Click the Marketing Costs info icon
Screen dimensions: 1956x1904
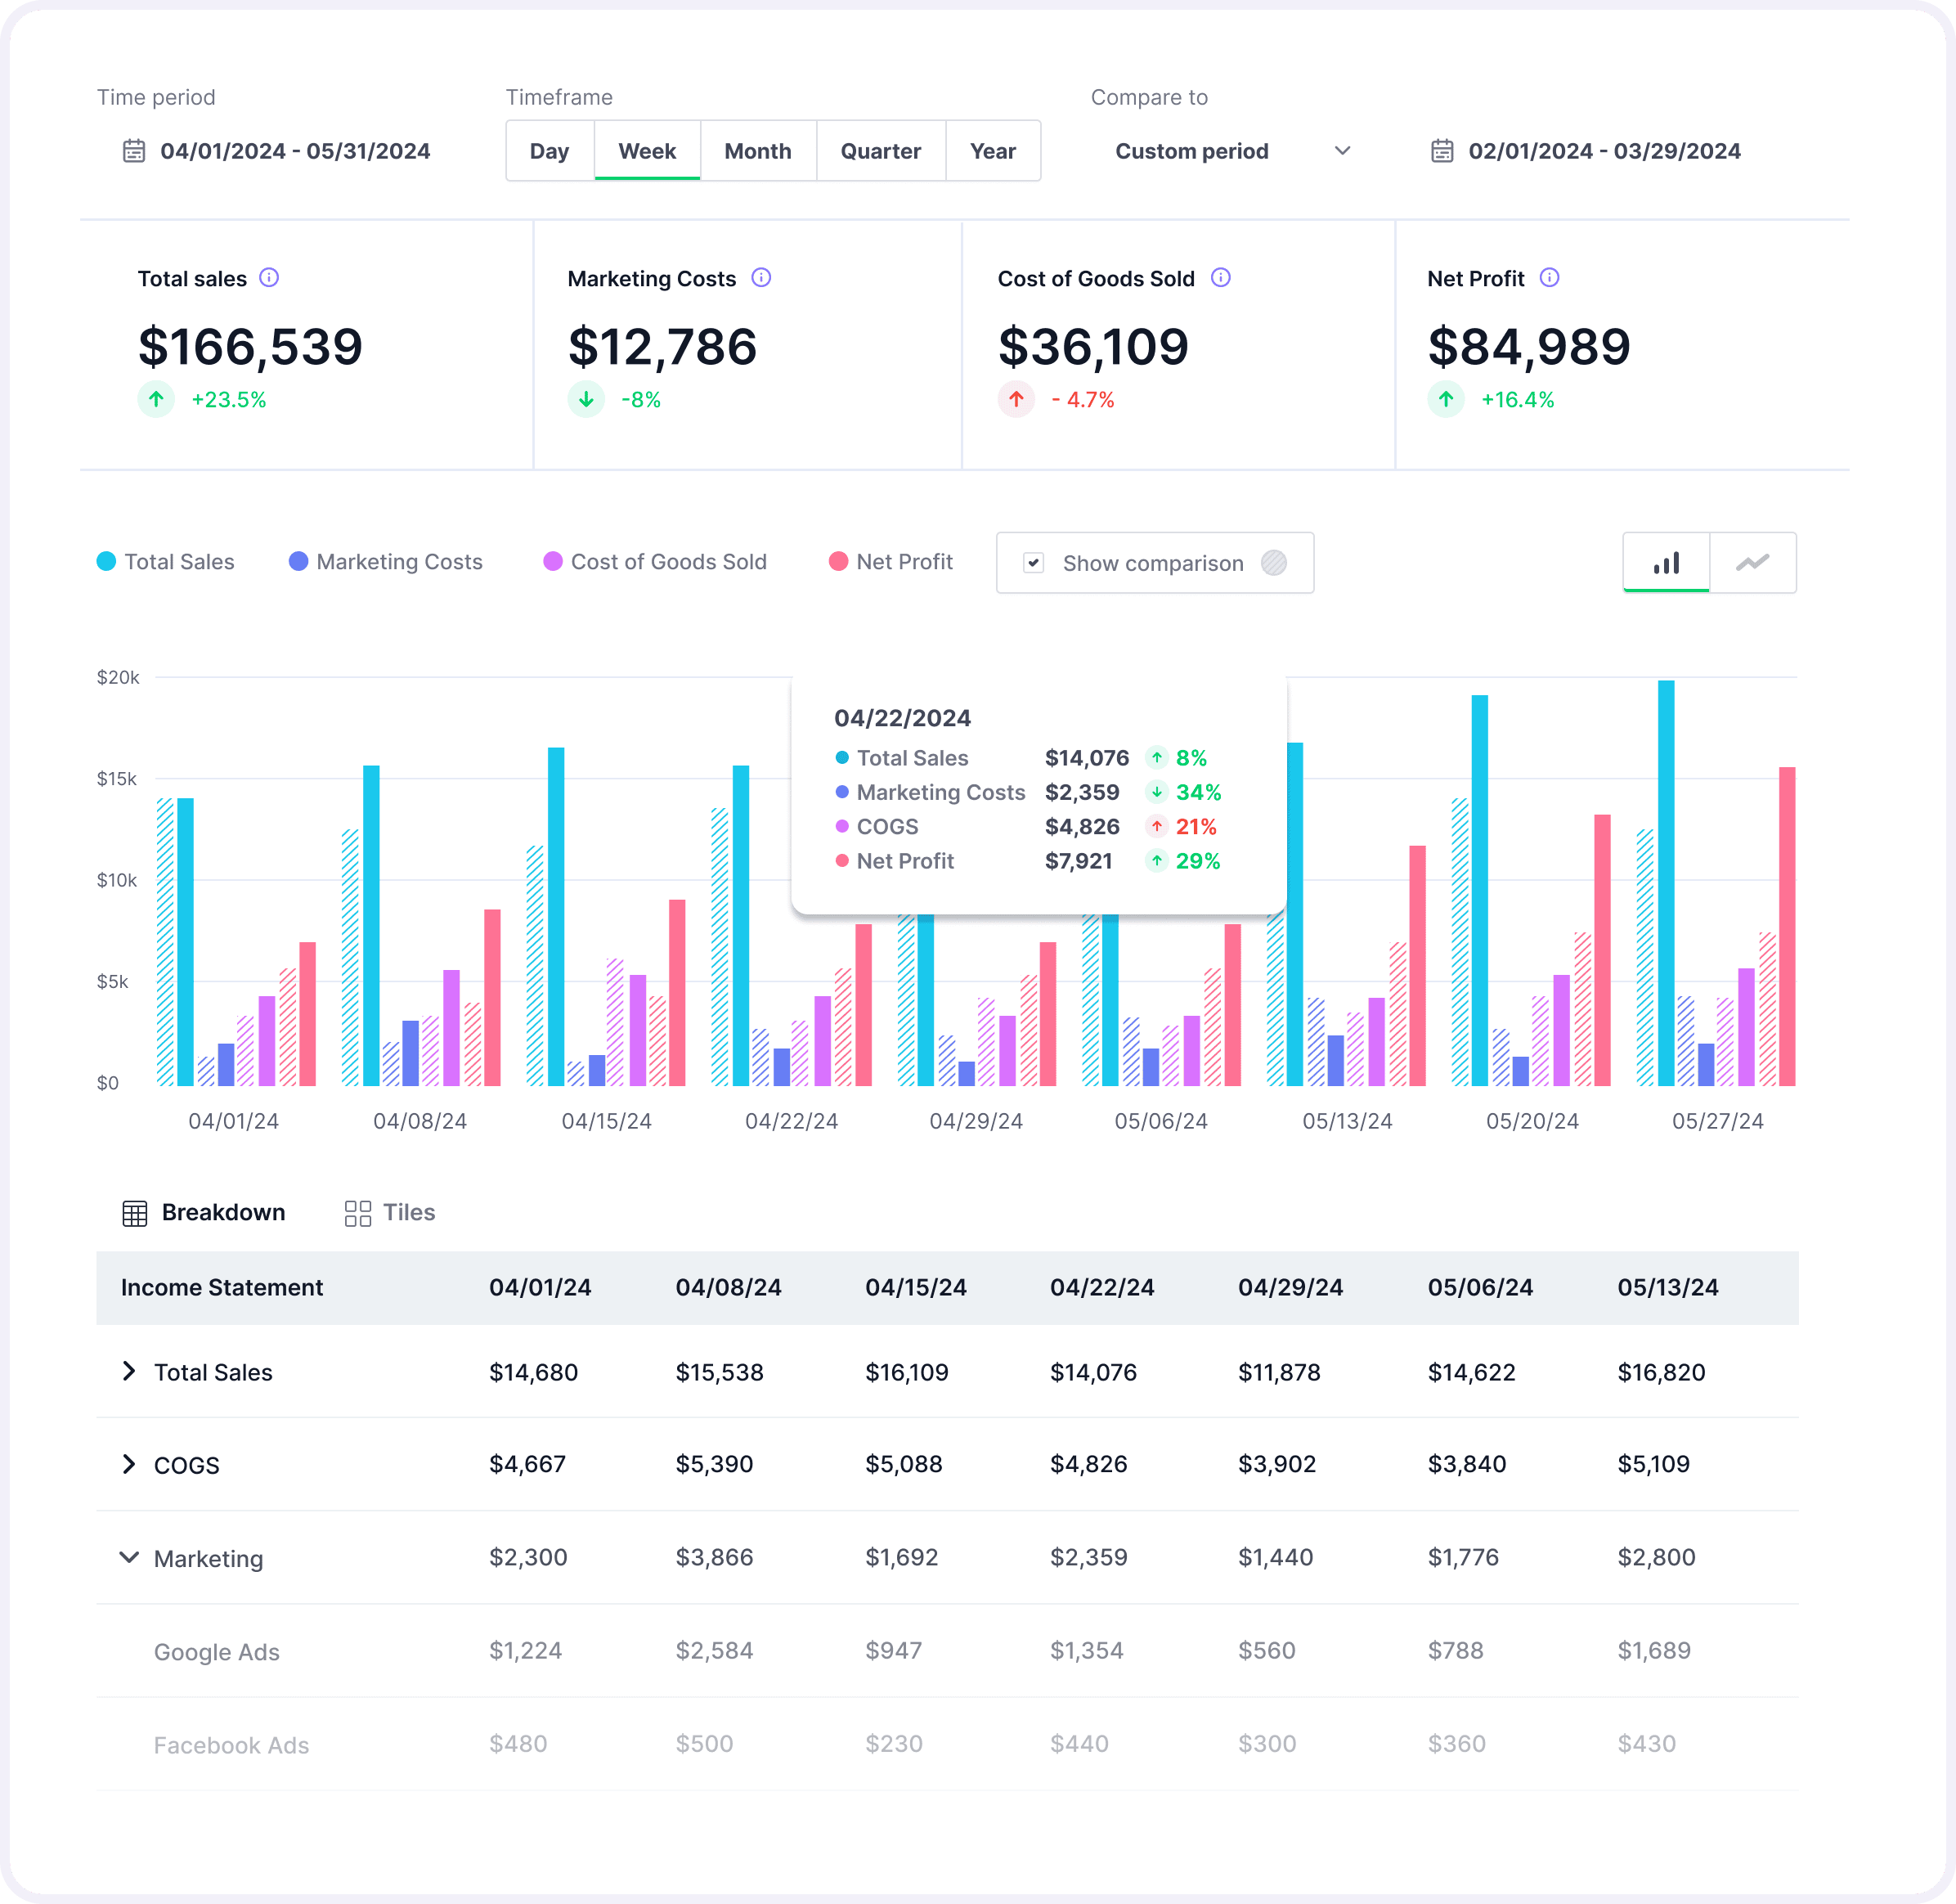pyautogui.click(x=762, y=279)
